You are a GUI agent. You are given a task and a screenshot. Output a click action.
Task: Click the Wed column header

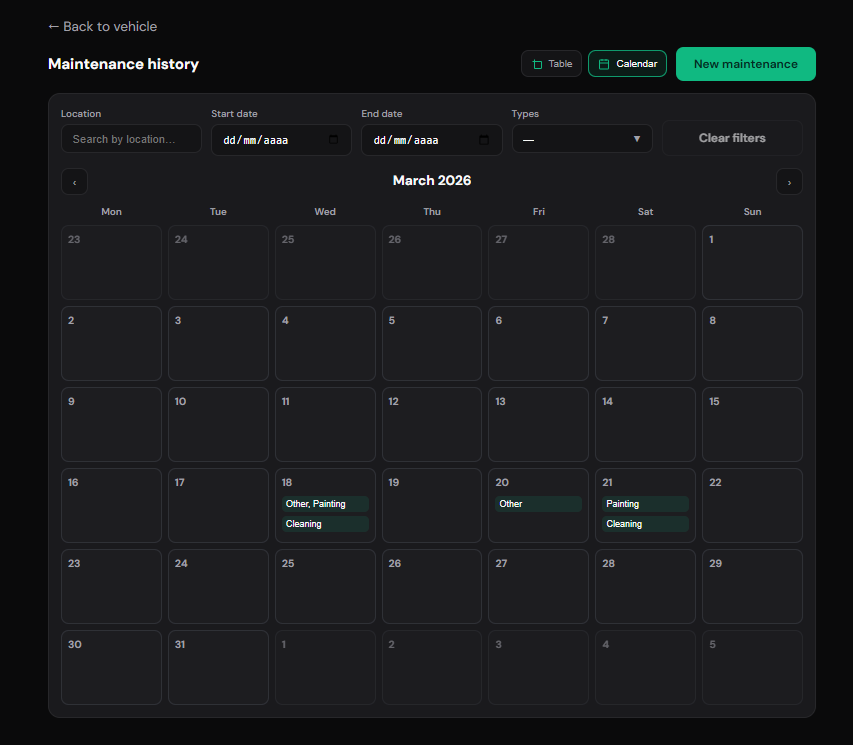point(325,212)
